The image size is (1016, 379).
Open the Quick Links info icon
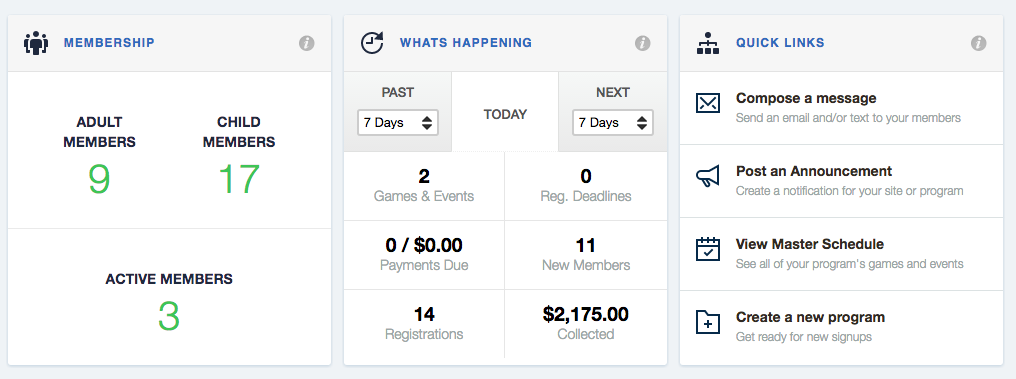(x=978, y=43)
